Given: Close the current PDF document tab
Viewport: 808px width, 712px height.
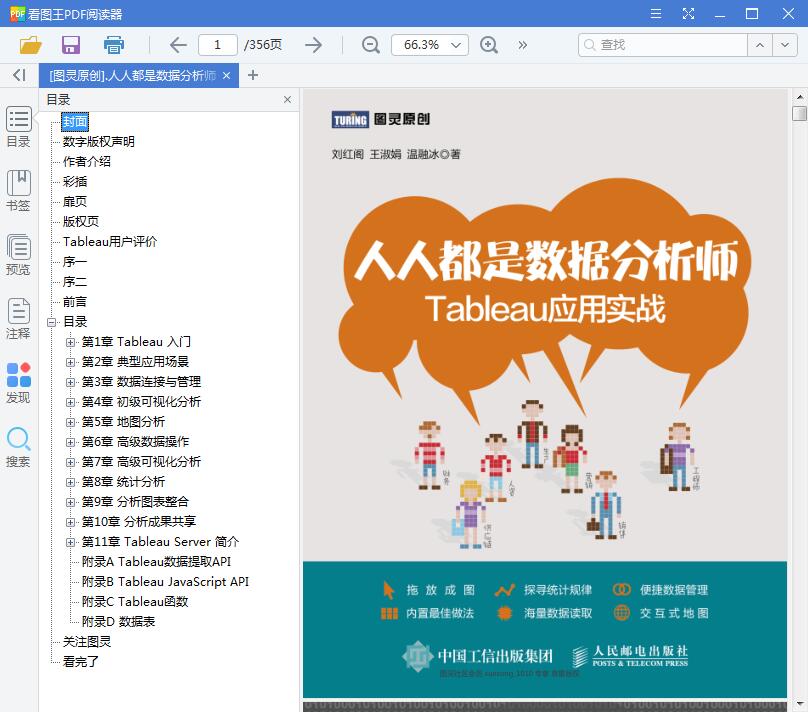Looking at the screenshot, I should (226, 76).
